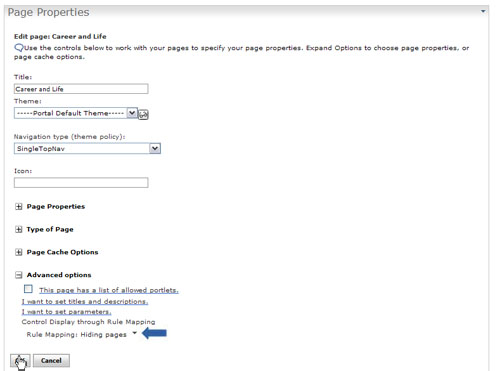Screen dimensions: 500x371
Task: Expand the Page Properties section plus icon
Action: (18, 207)
